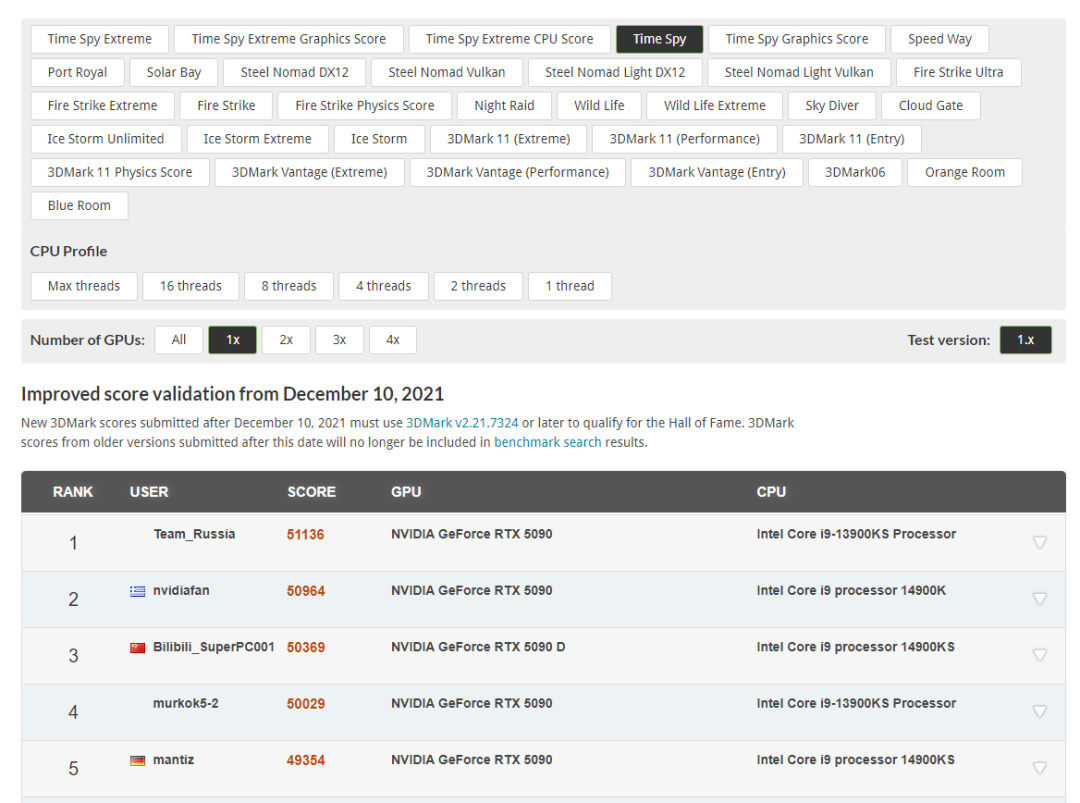The width and height of the screenshot is (1080, 803).
Task: Choose 8 threads CPU Profile
Action: [x=289, y=286]
